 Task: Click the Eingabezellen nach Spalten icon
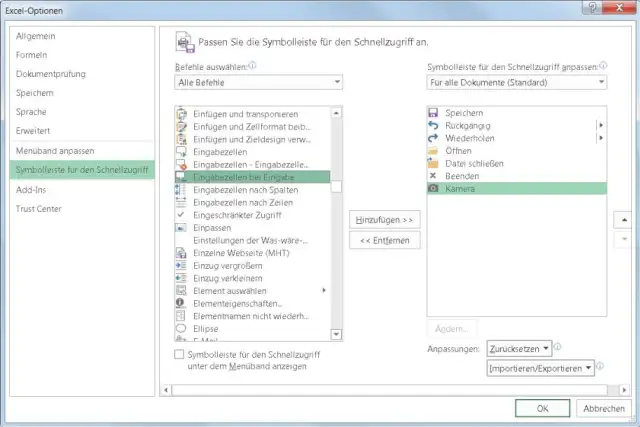tap(181, 190)
